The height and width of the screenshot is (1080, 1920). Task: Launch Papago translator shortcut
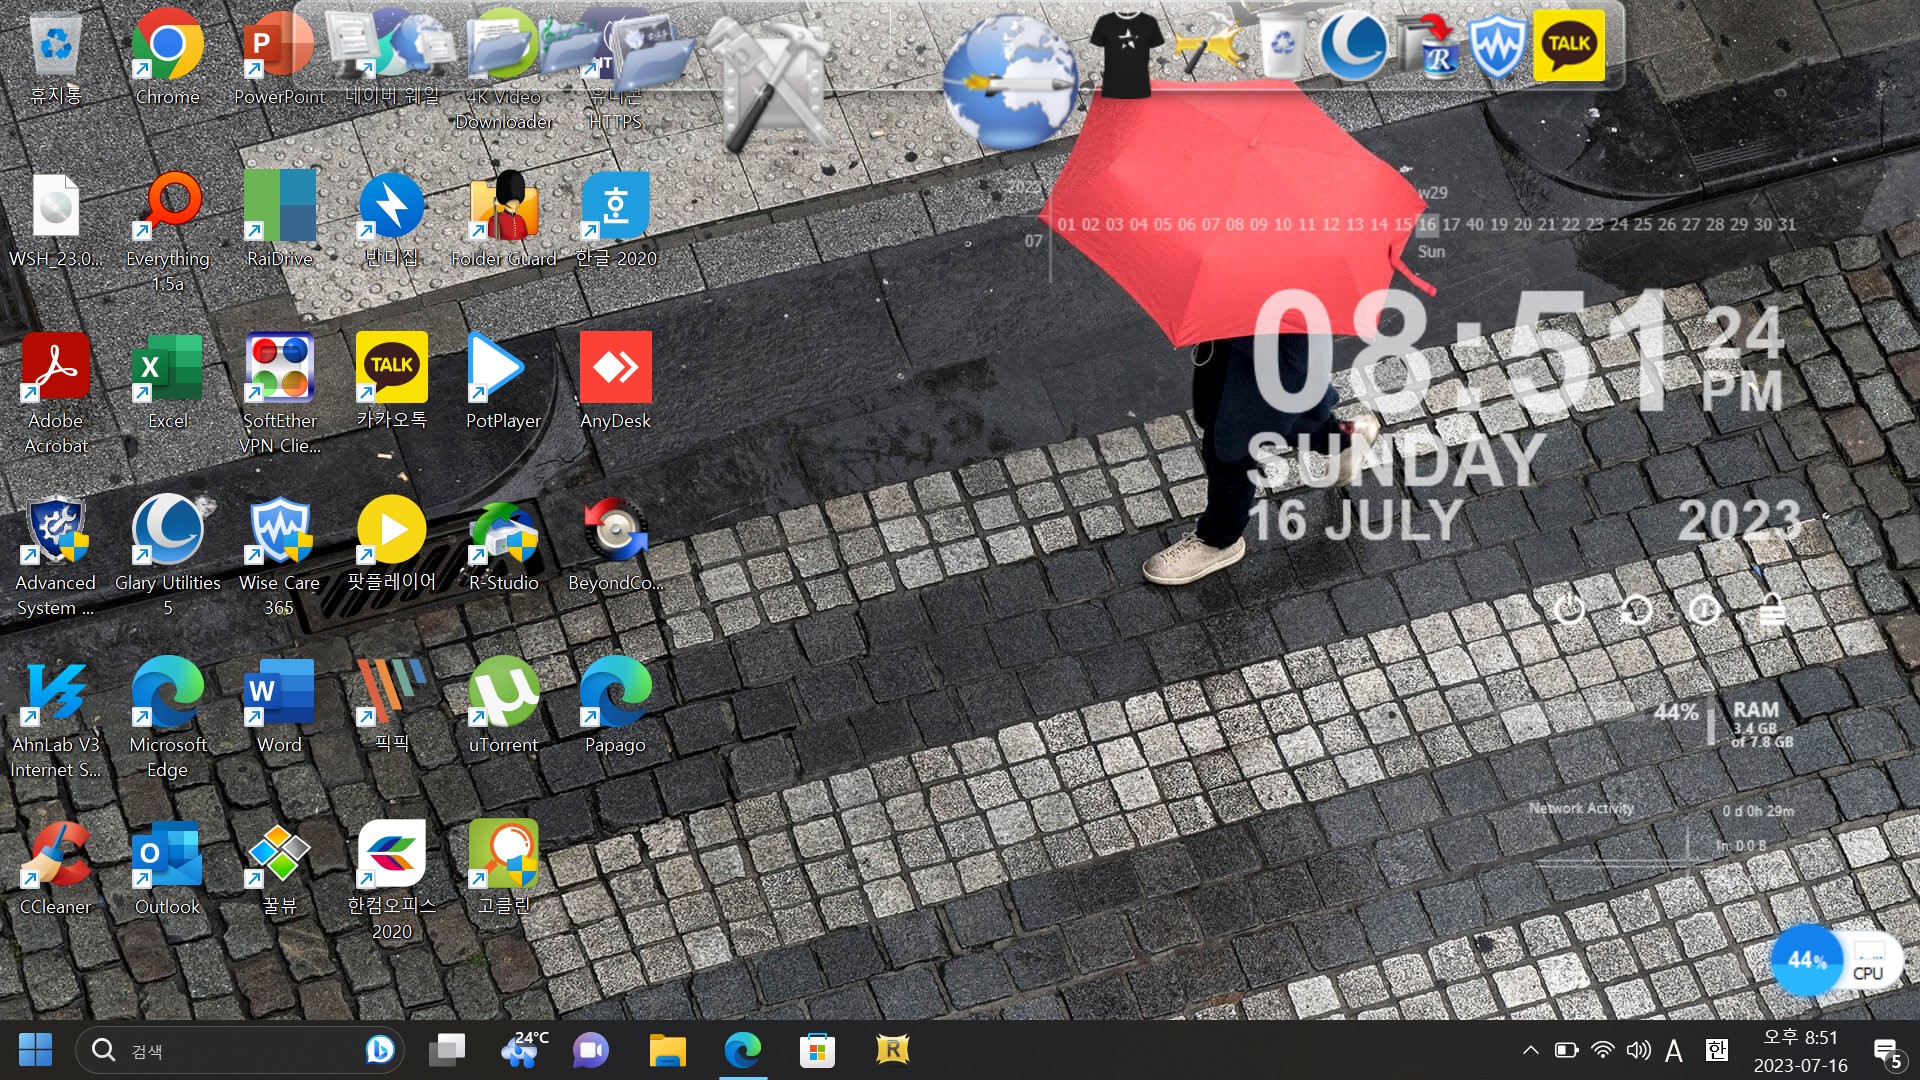[x=615, y=706]
